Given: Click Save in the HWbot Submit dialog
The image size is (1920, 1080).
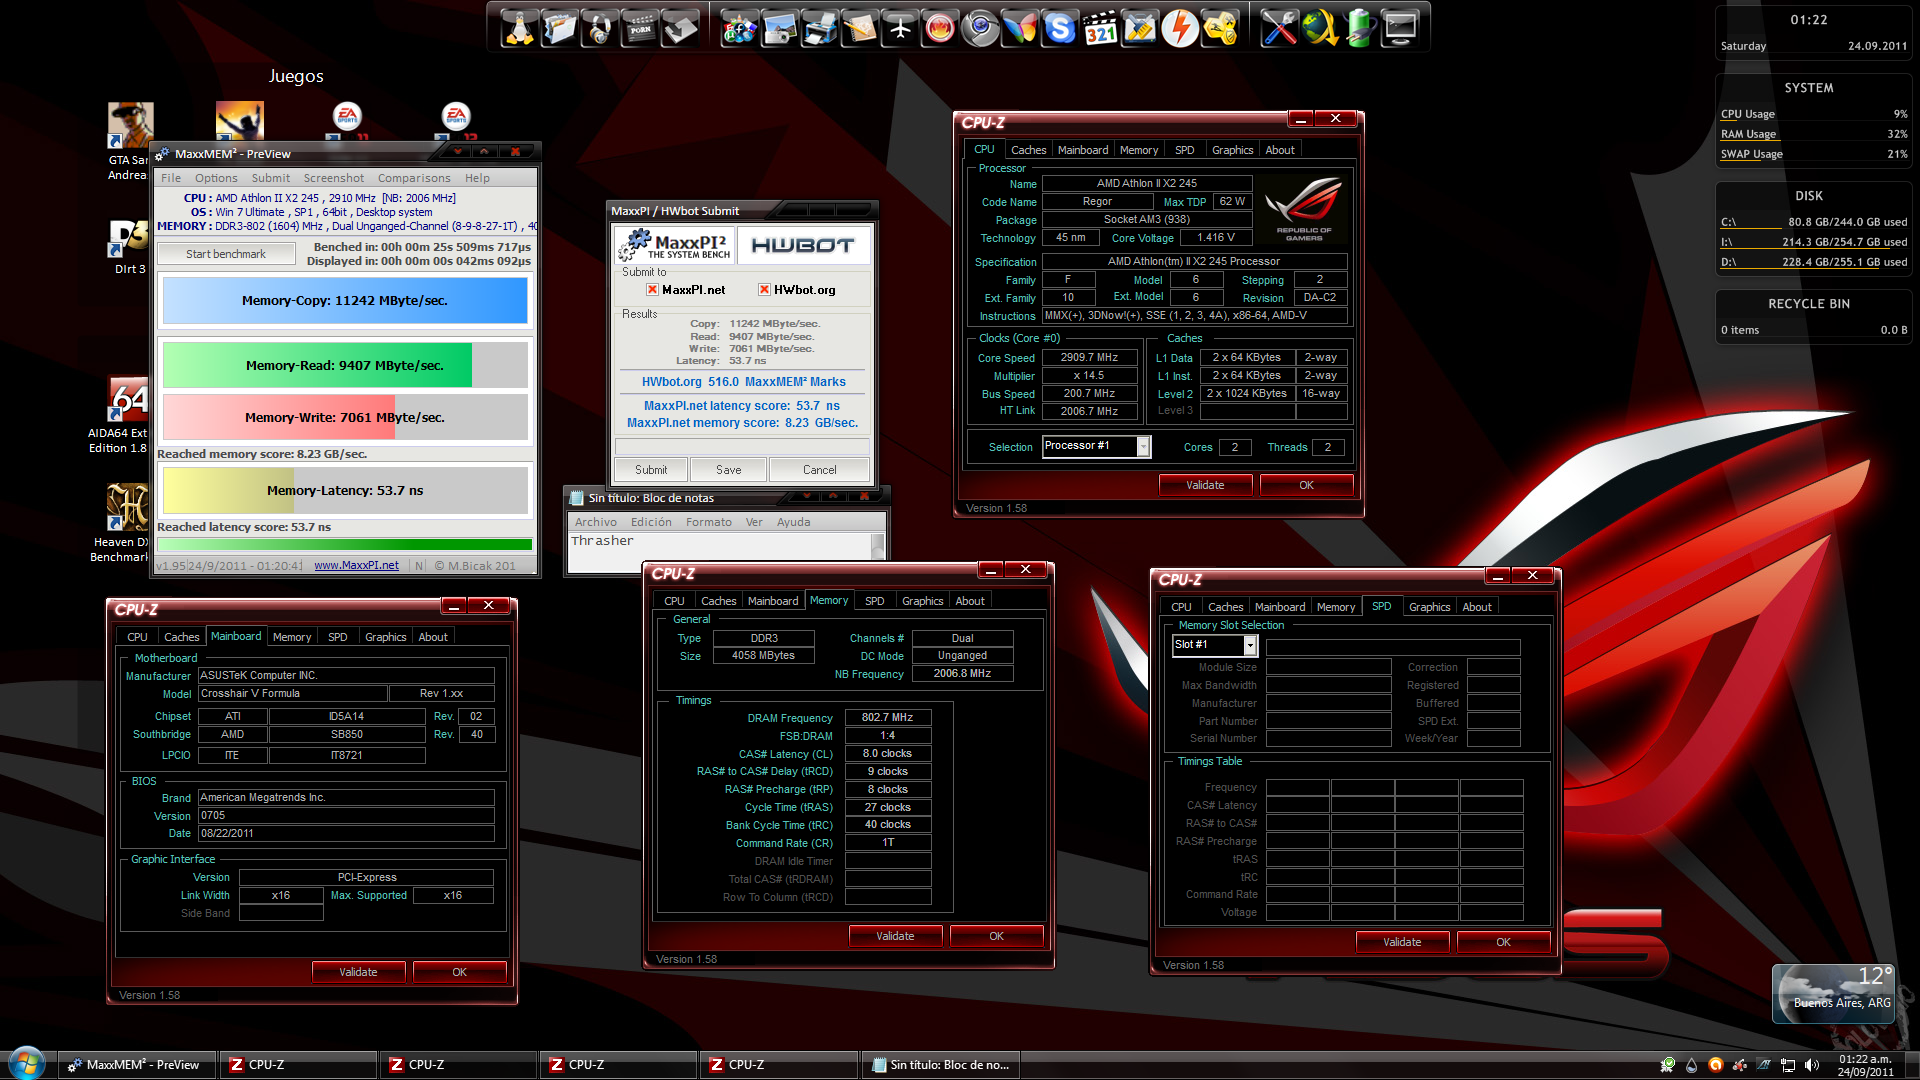Looking at the screenshot, I should (729, 470).
